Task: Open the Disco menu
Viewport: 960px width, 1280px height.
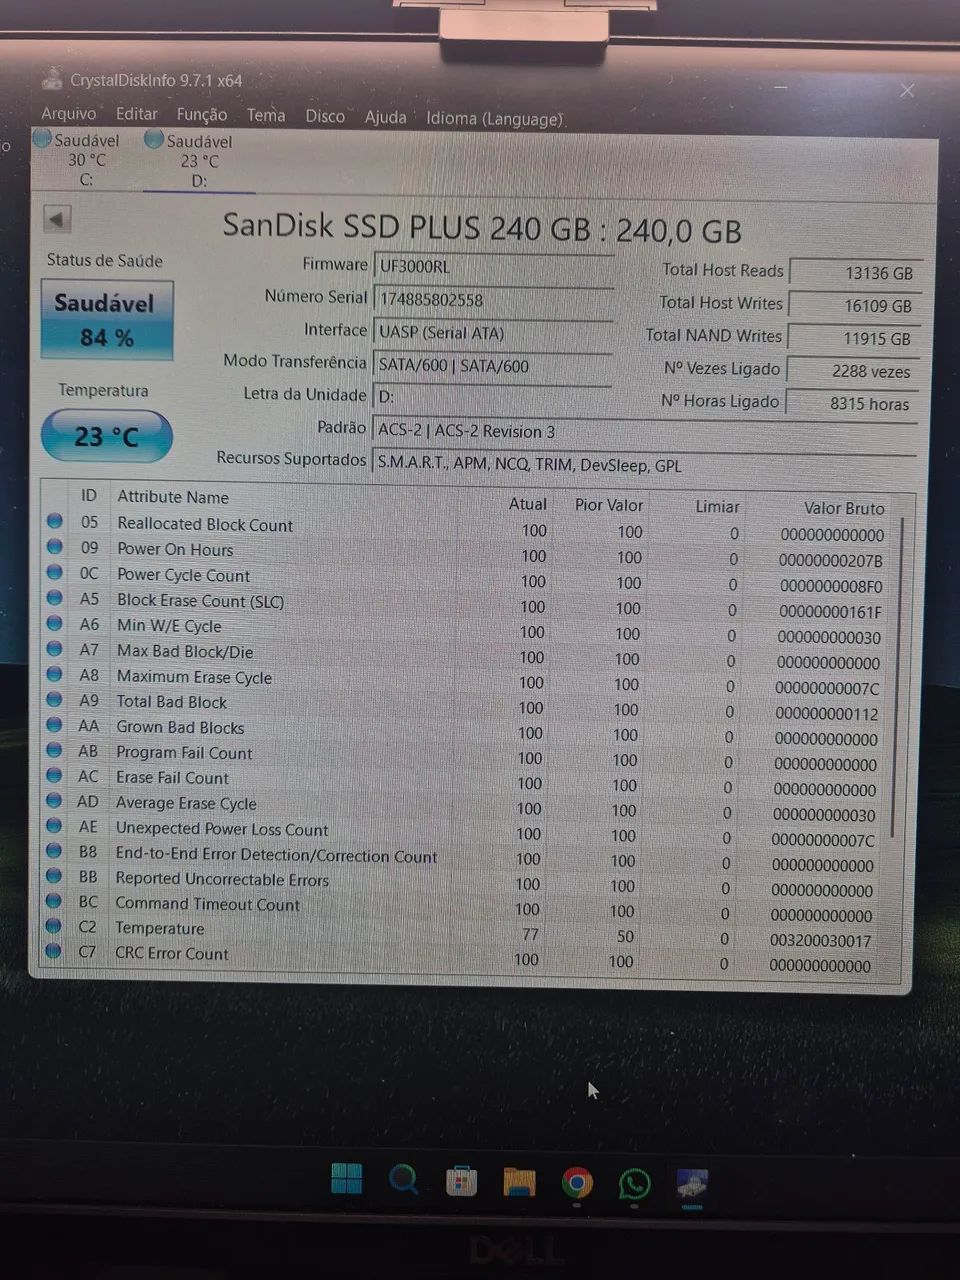Action: point(325,116)
